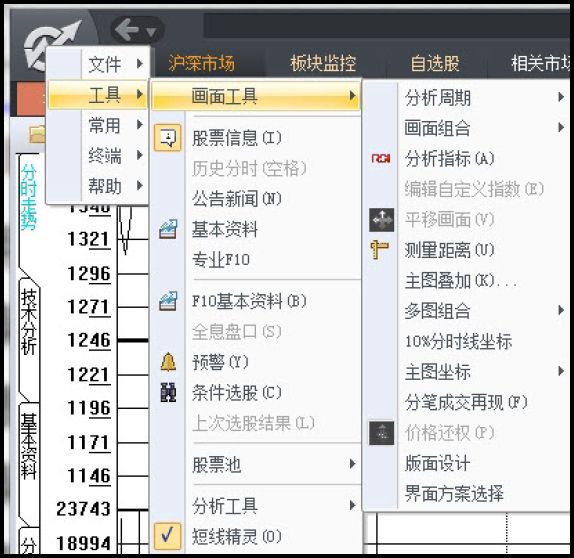The height and width of the screenshot is (558, 574).
Task: Select 测量距离(U) menu entry
Action: point(466,250)
